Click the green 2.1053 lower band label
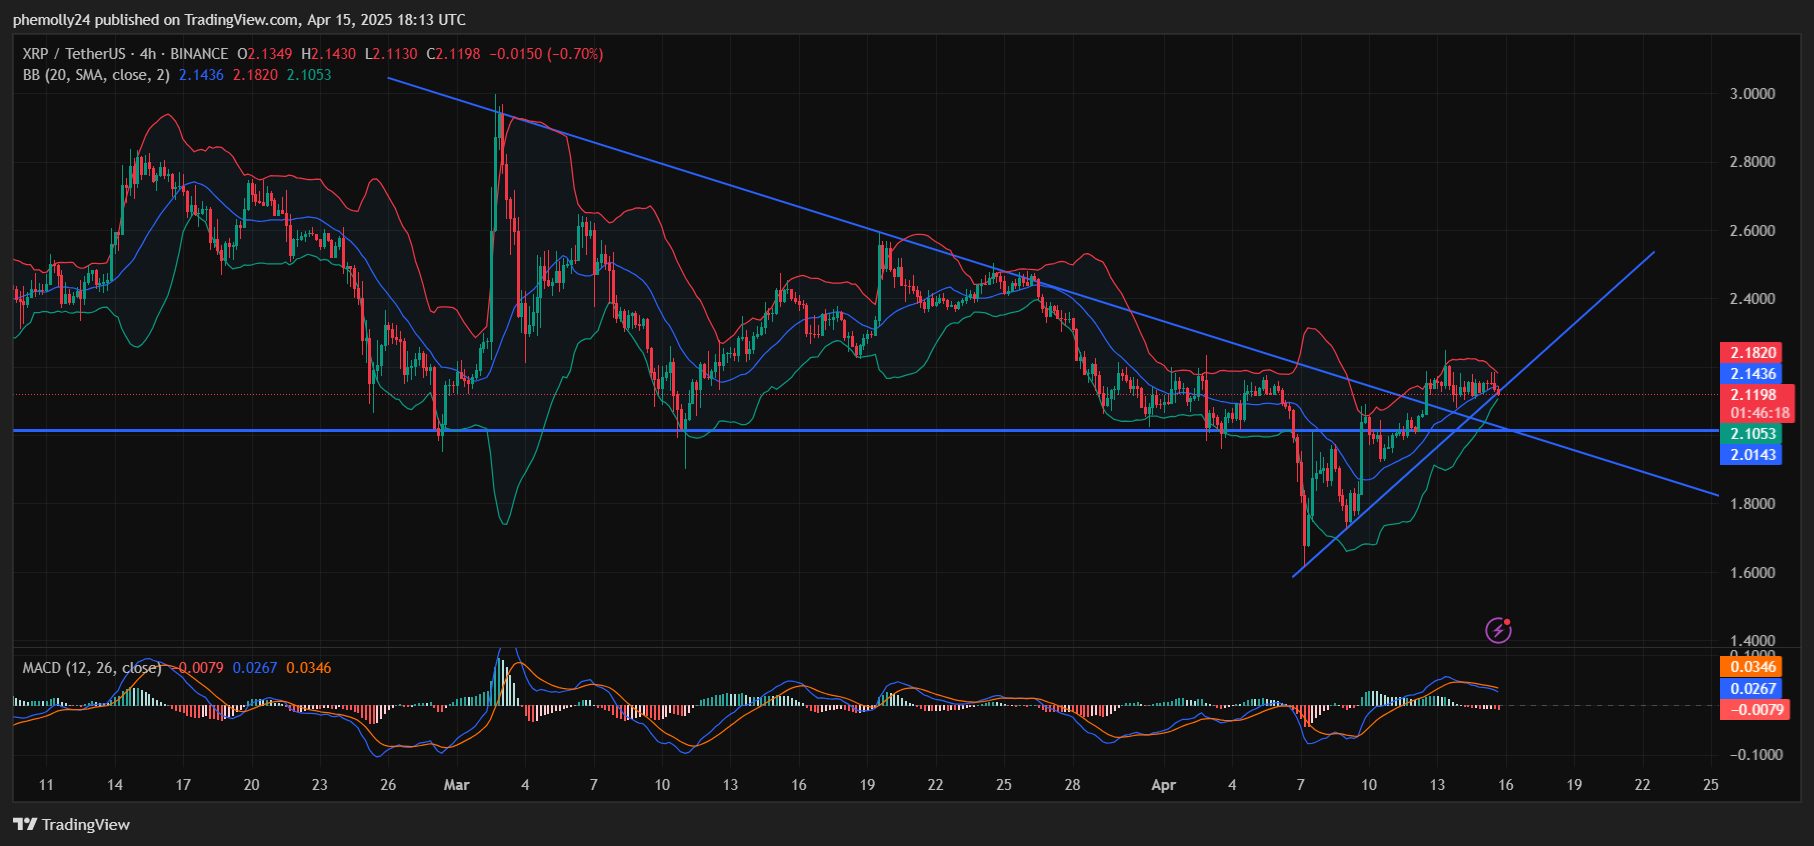The height and width of the screenshot is (846, 1814). 1753,434
